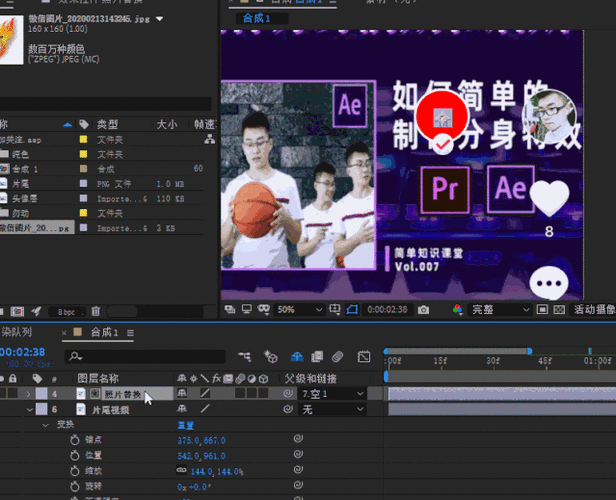This screenshot has height=500, width=616.
Task: Collapse layer 6 片尾视频 properties
Action: point(29,410)
